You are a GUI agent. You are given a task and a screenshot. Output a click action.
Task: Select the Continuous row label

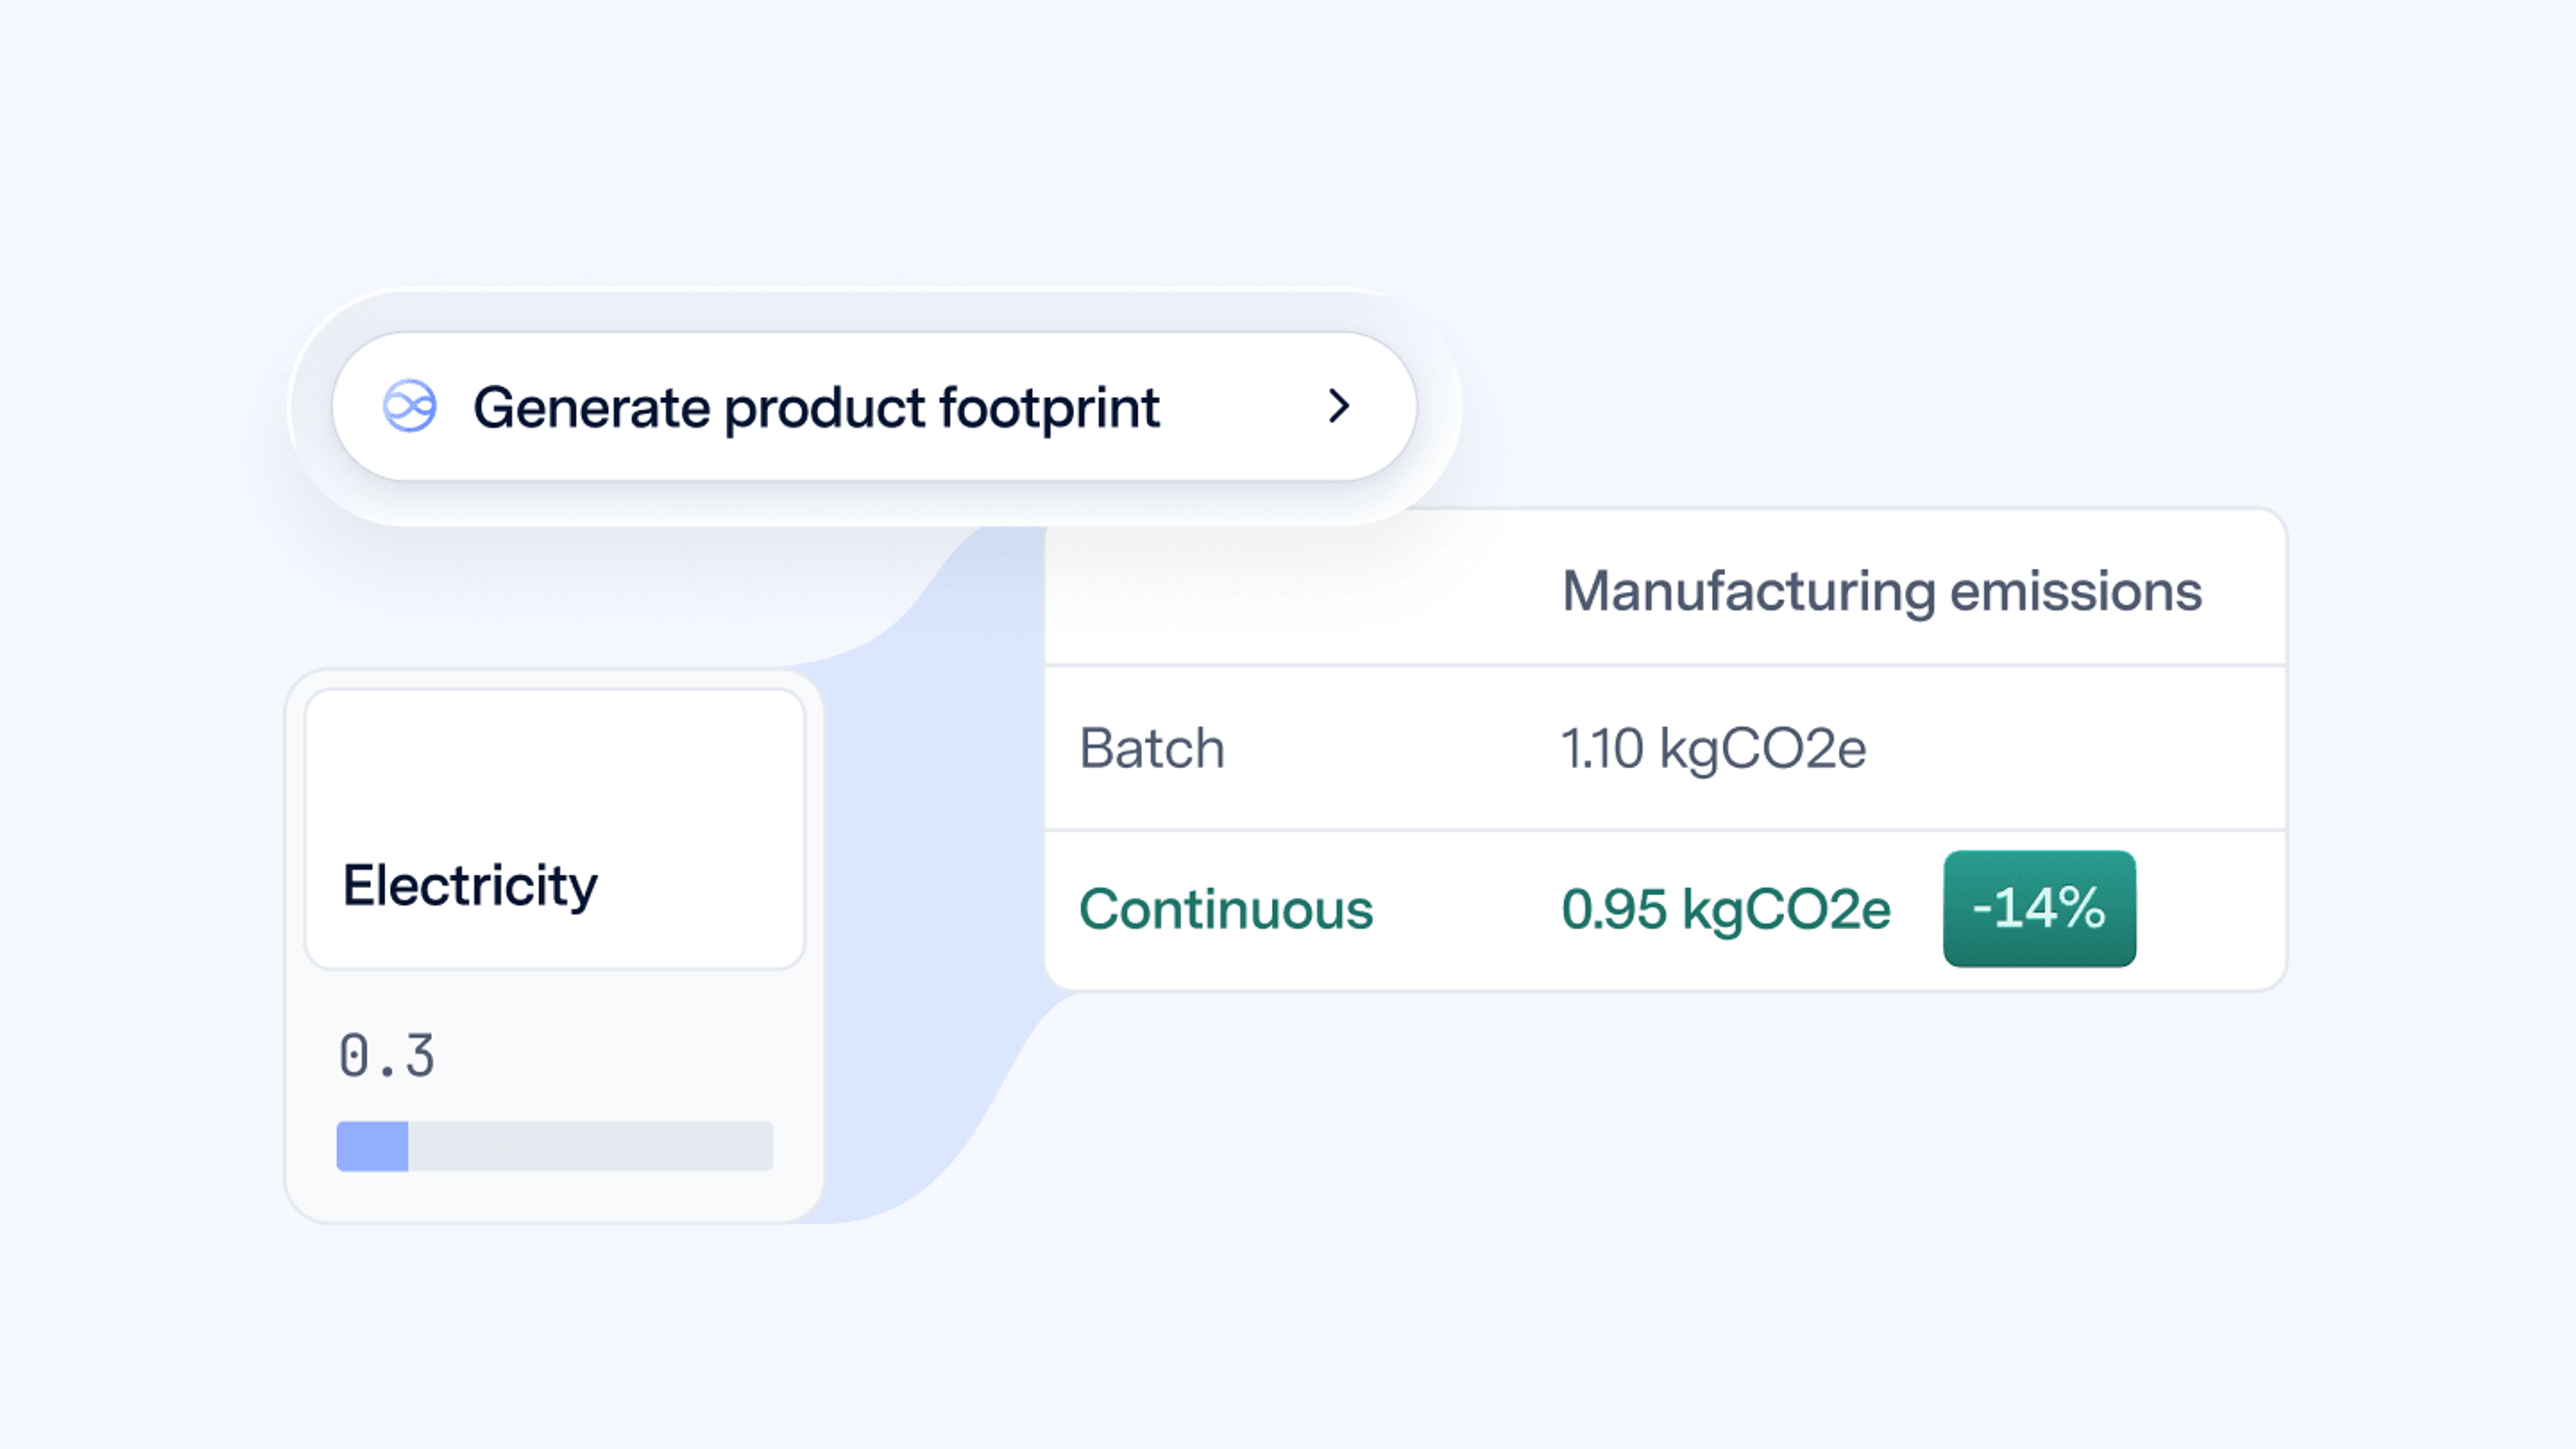[x=1226, y=909]
